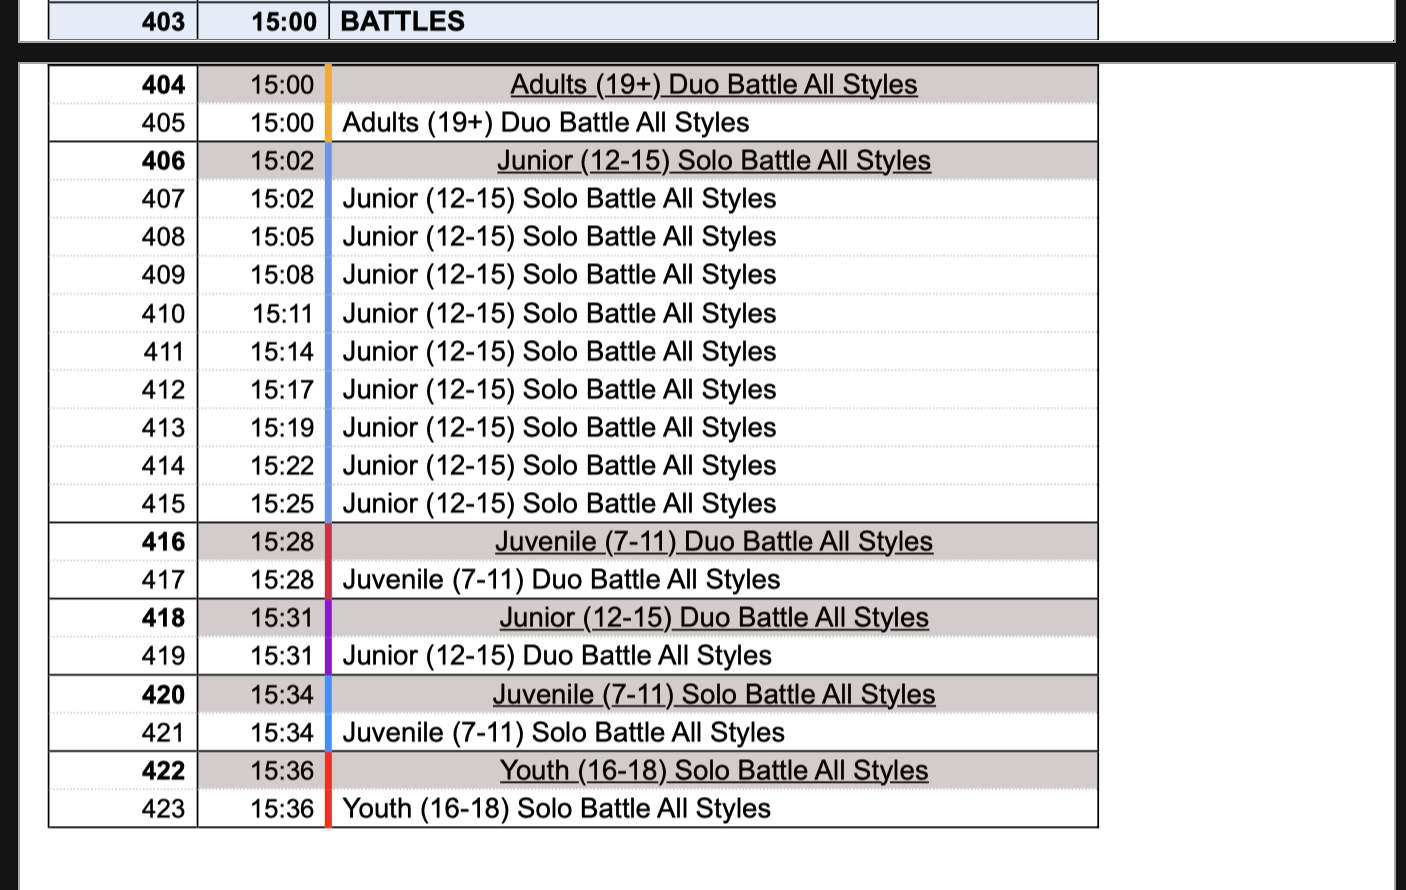Viewport: 1406px width, 890px height.
Task: Click the 15:00 time in row 403
Action: (x=283, y=21)
